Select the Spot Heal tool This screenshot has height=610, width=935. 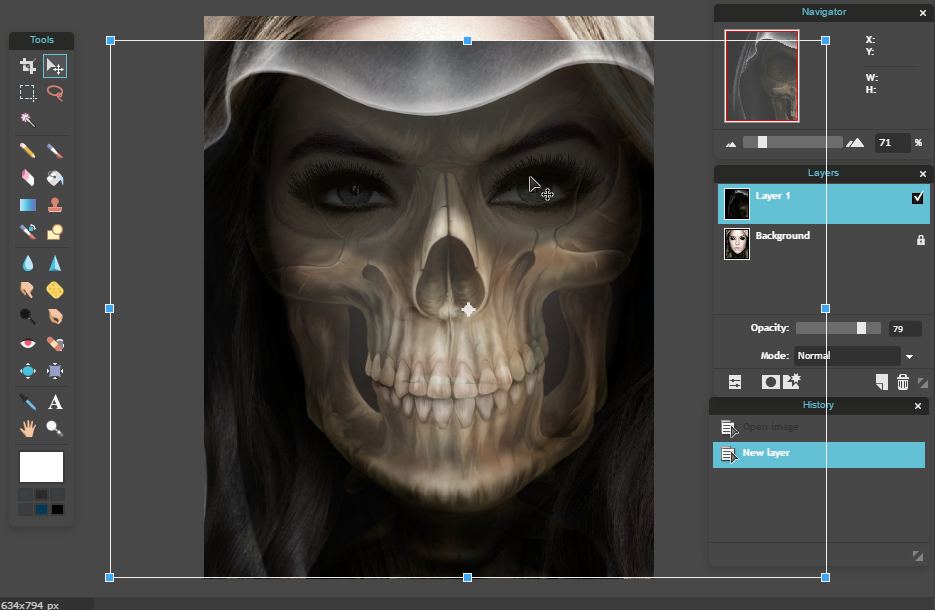[x=55, y=343]
